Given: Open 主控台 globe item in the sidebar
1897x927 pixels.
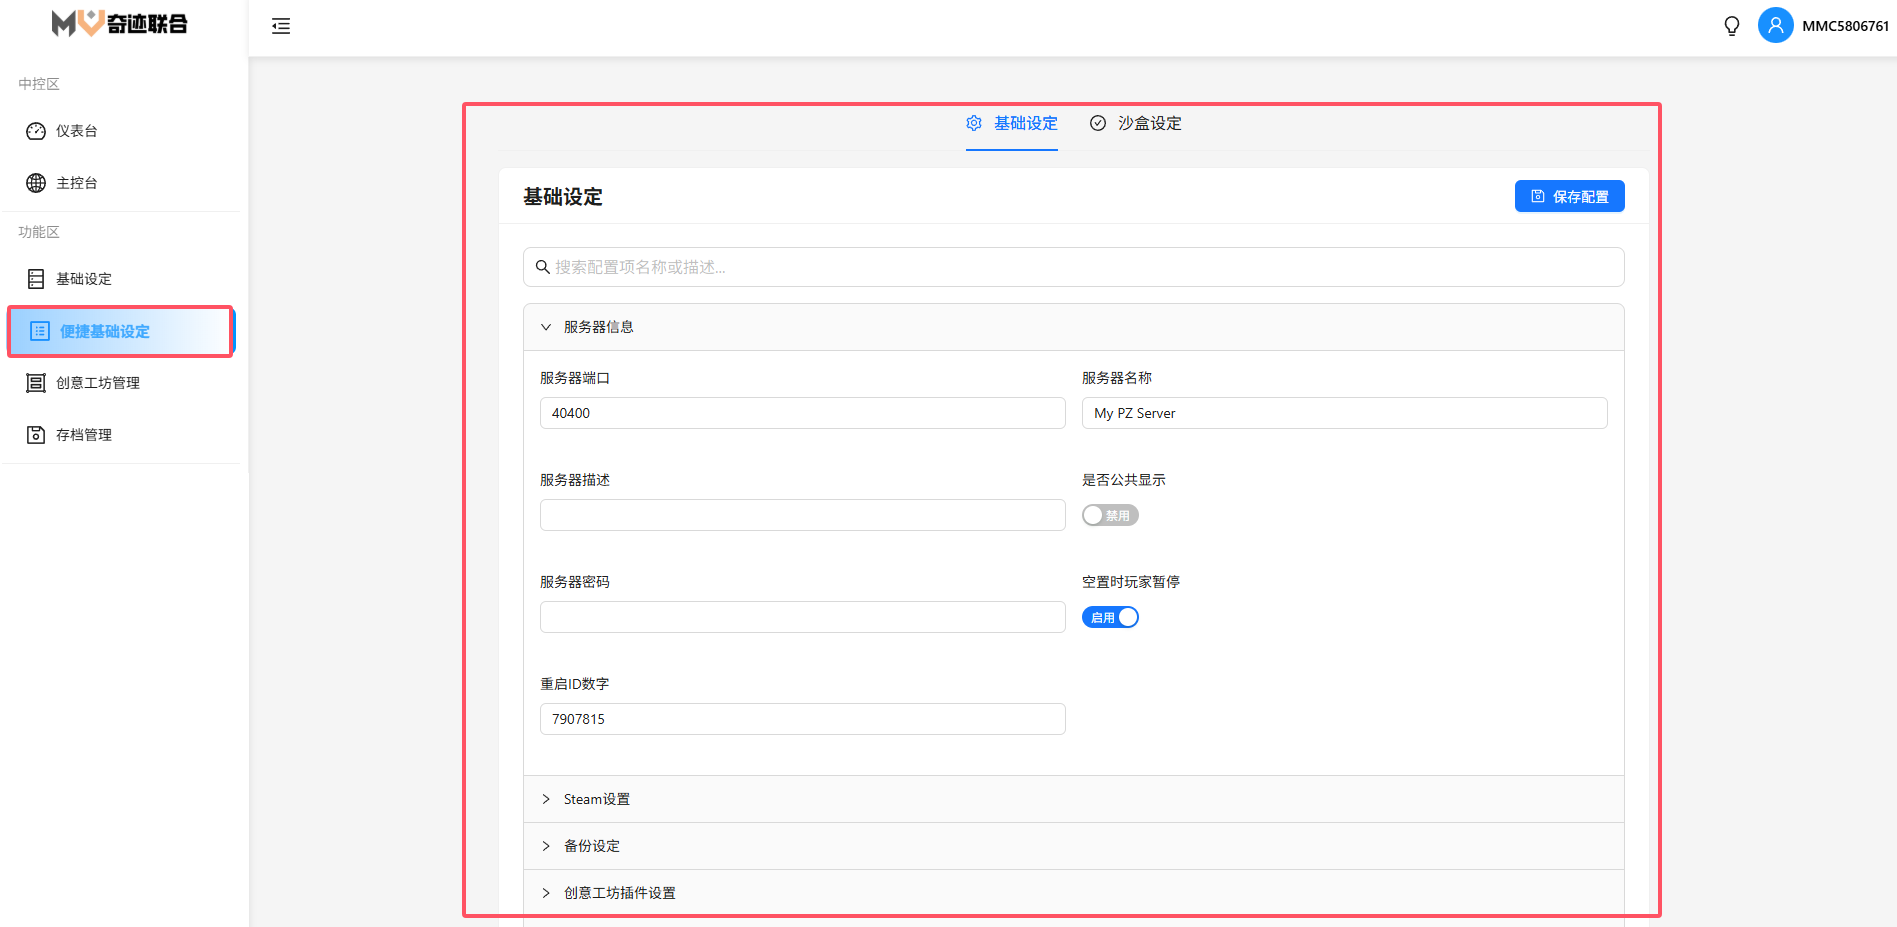Looking at the screenshot, I should coord(76,183).
